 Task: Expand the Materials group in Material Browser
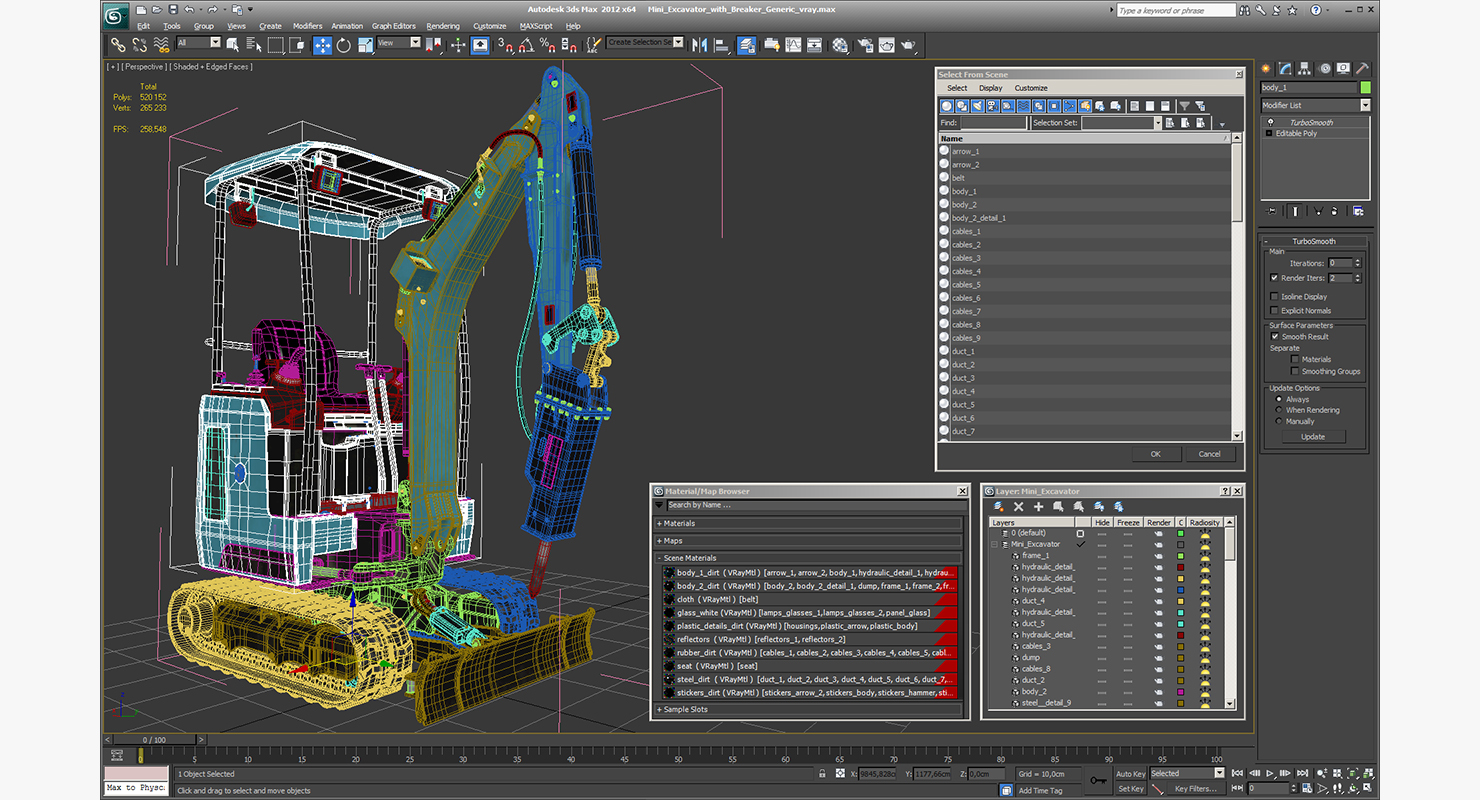[809, 523]
